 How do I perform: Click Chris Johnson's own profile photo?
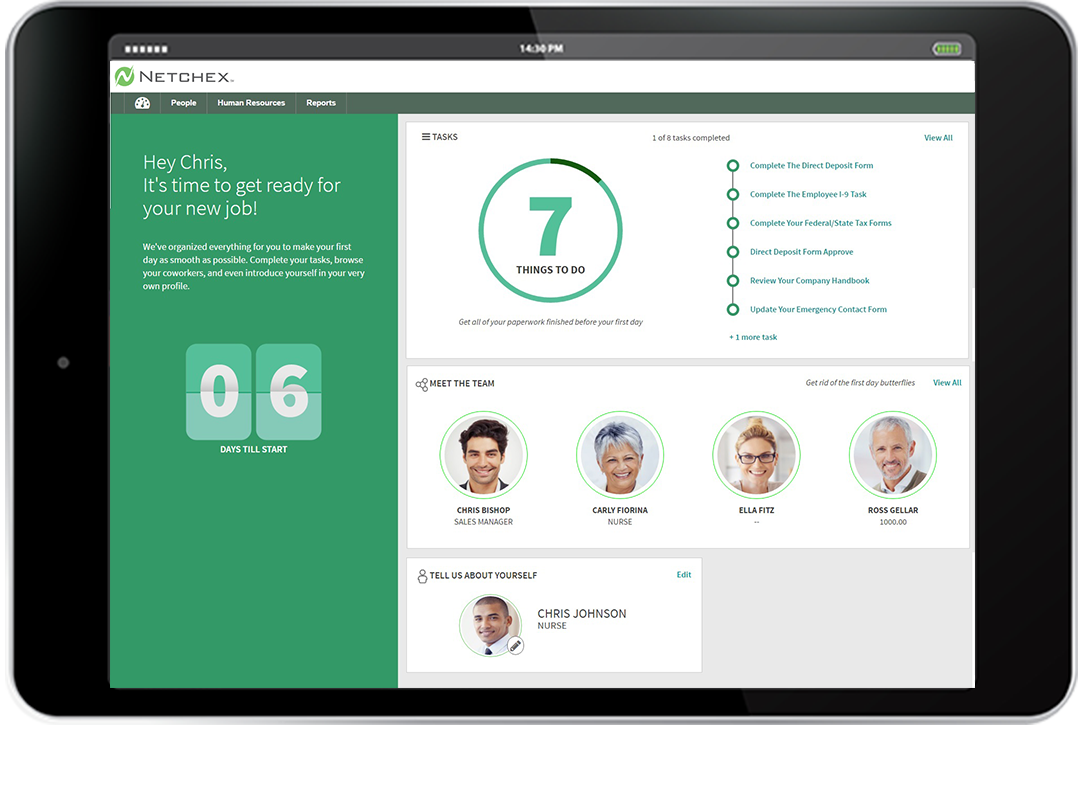pyautogui.click(x=490, y=625)
